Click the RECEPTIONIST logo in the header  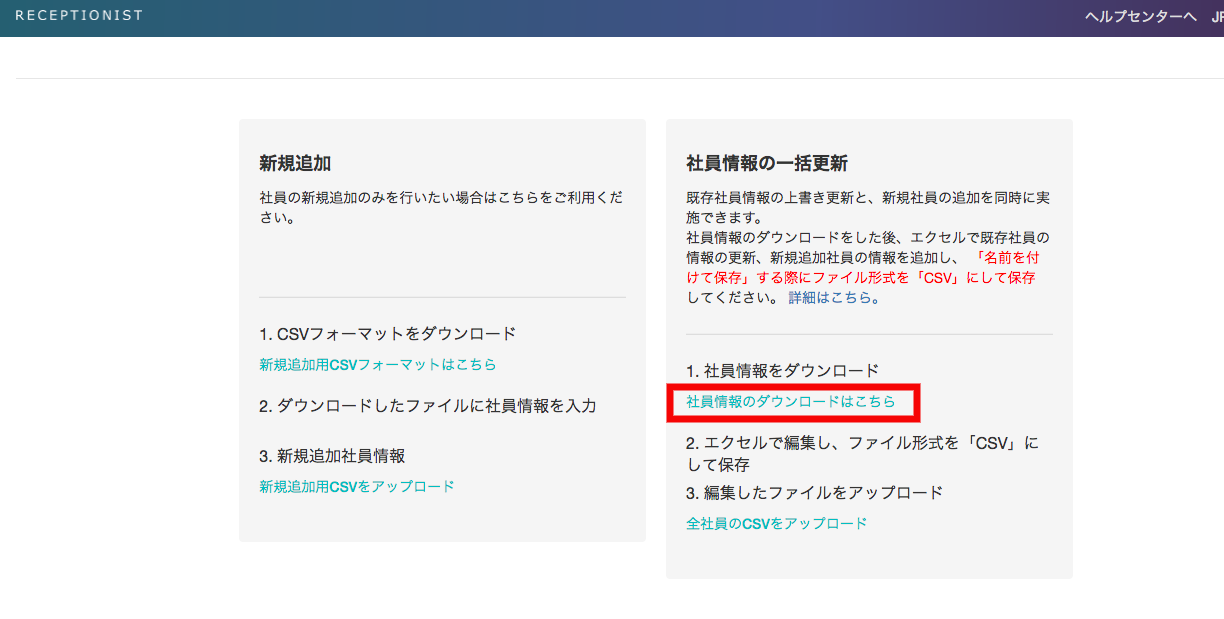coord(79,16)
